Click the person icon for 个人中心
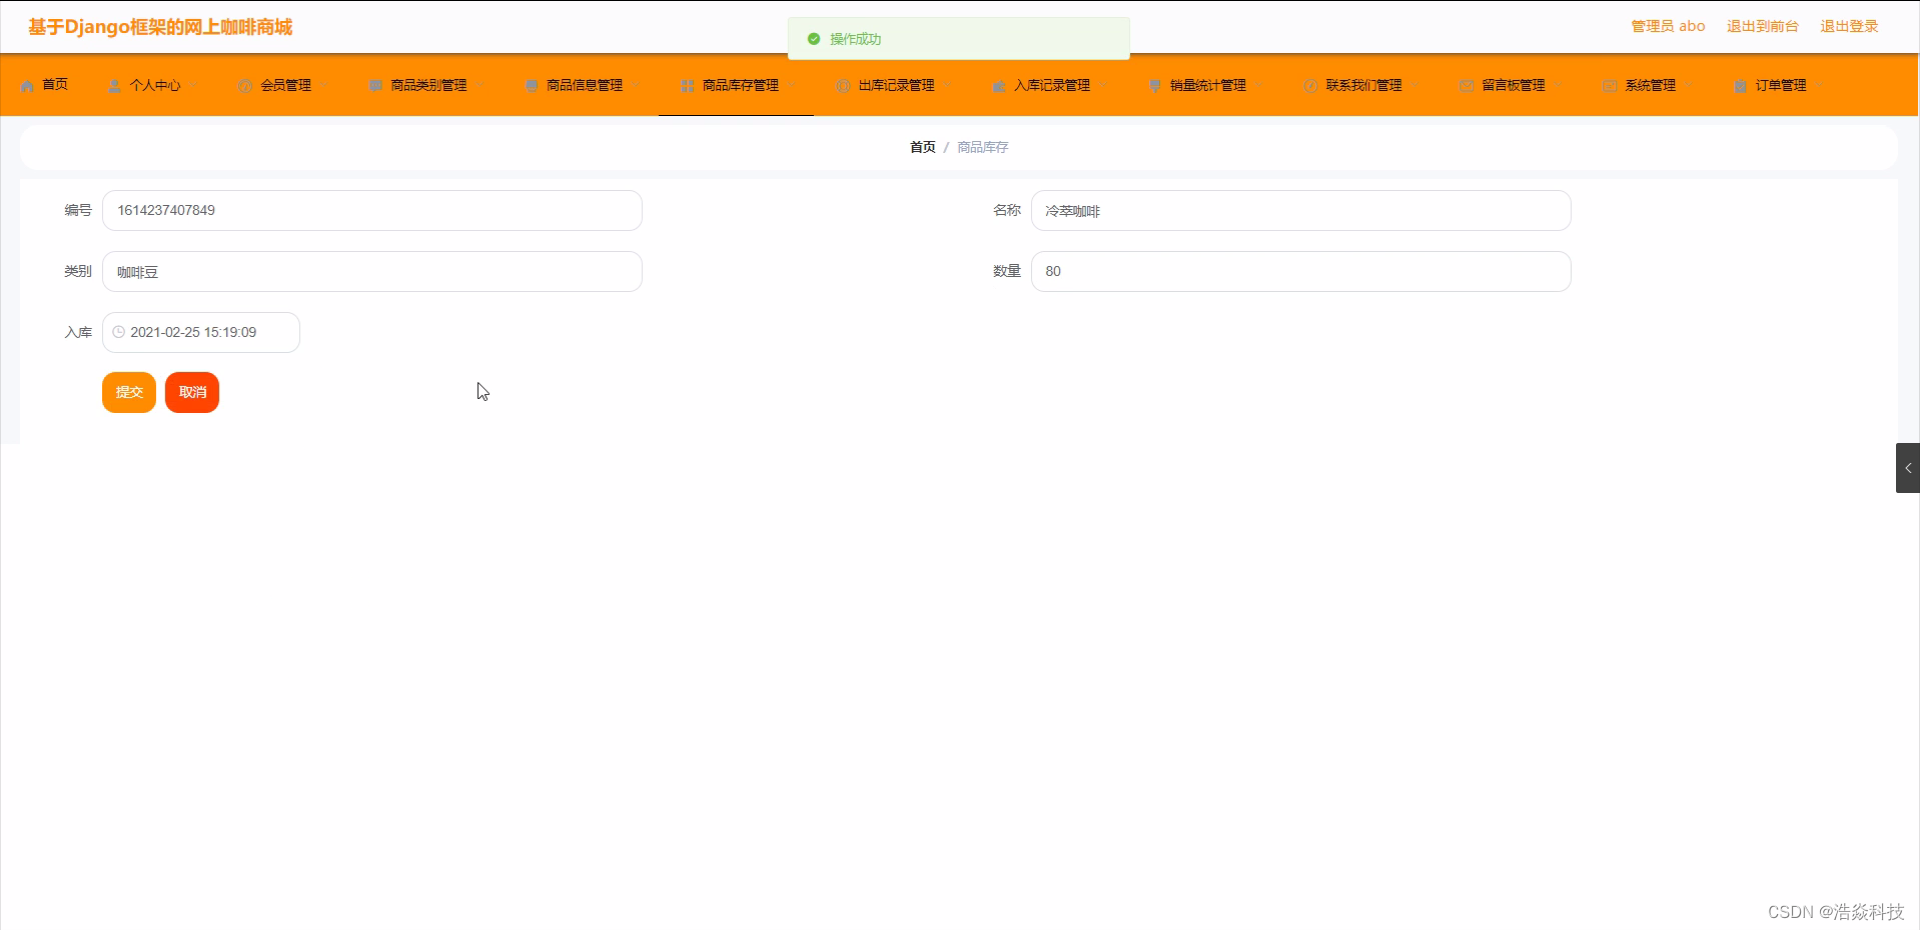 coord(113,85)
